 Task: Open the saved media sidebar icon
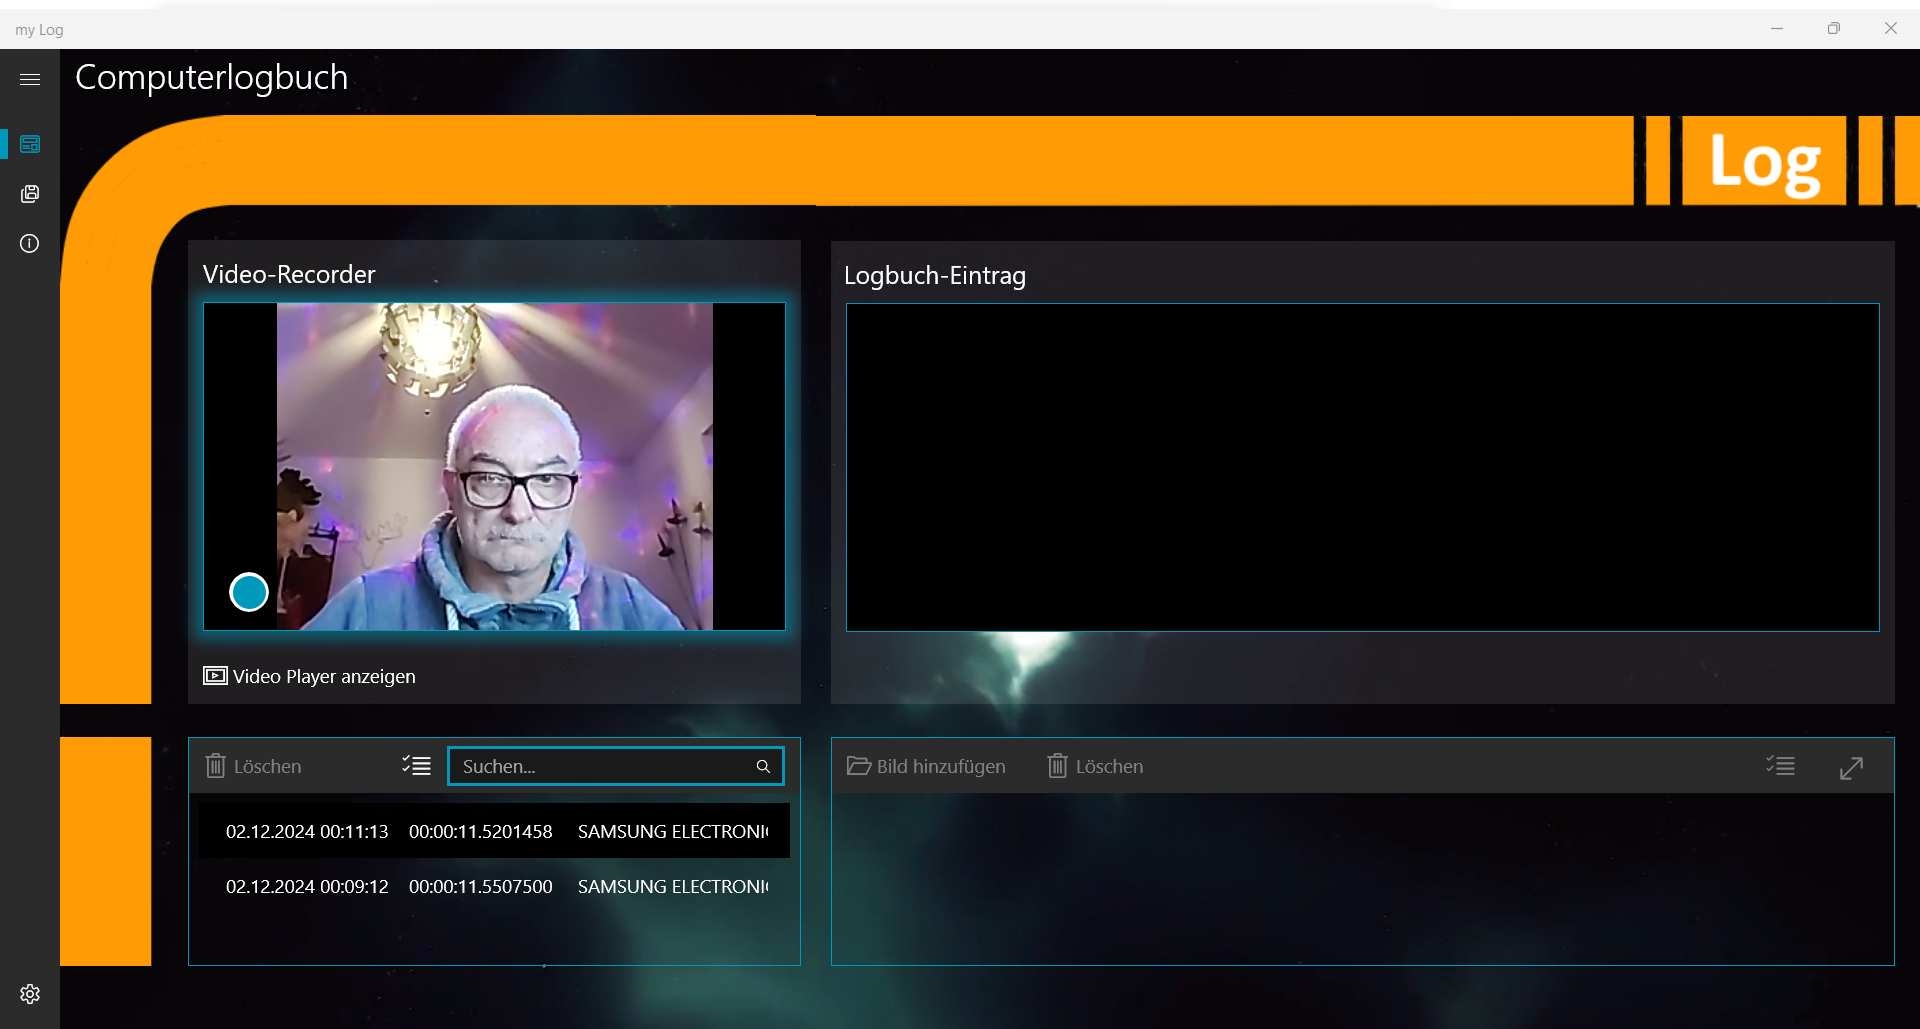(x=30, y=194)
